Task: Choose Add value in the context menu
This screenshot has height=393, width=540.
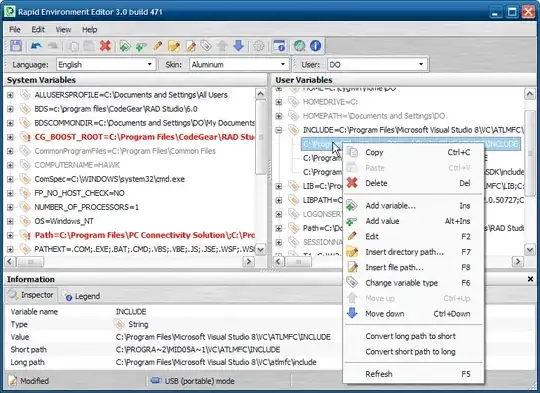Action: coord(413,221)
